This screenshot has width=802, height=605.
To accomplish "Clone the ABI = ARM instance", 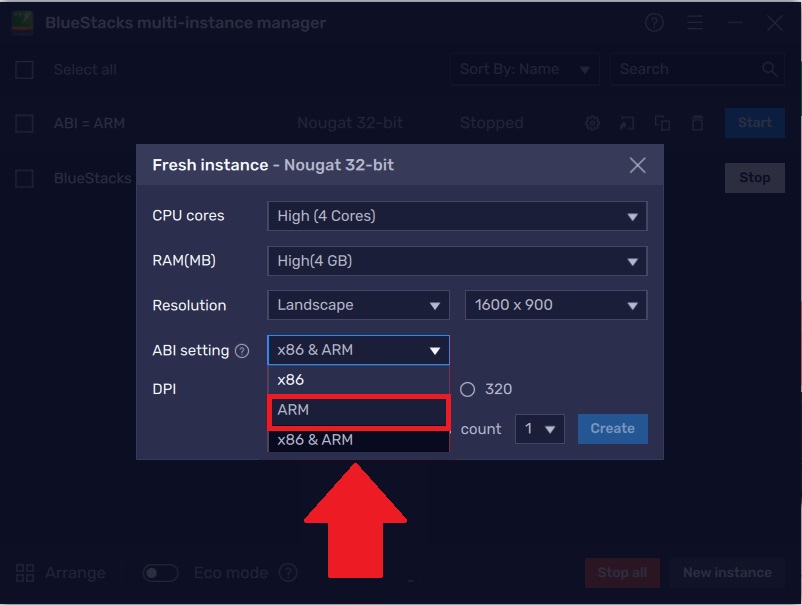I will [x=662, y=123].
